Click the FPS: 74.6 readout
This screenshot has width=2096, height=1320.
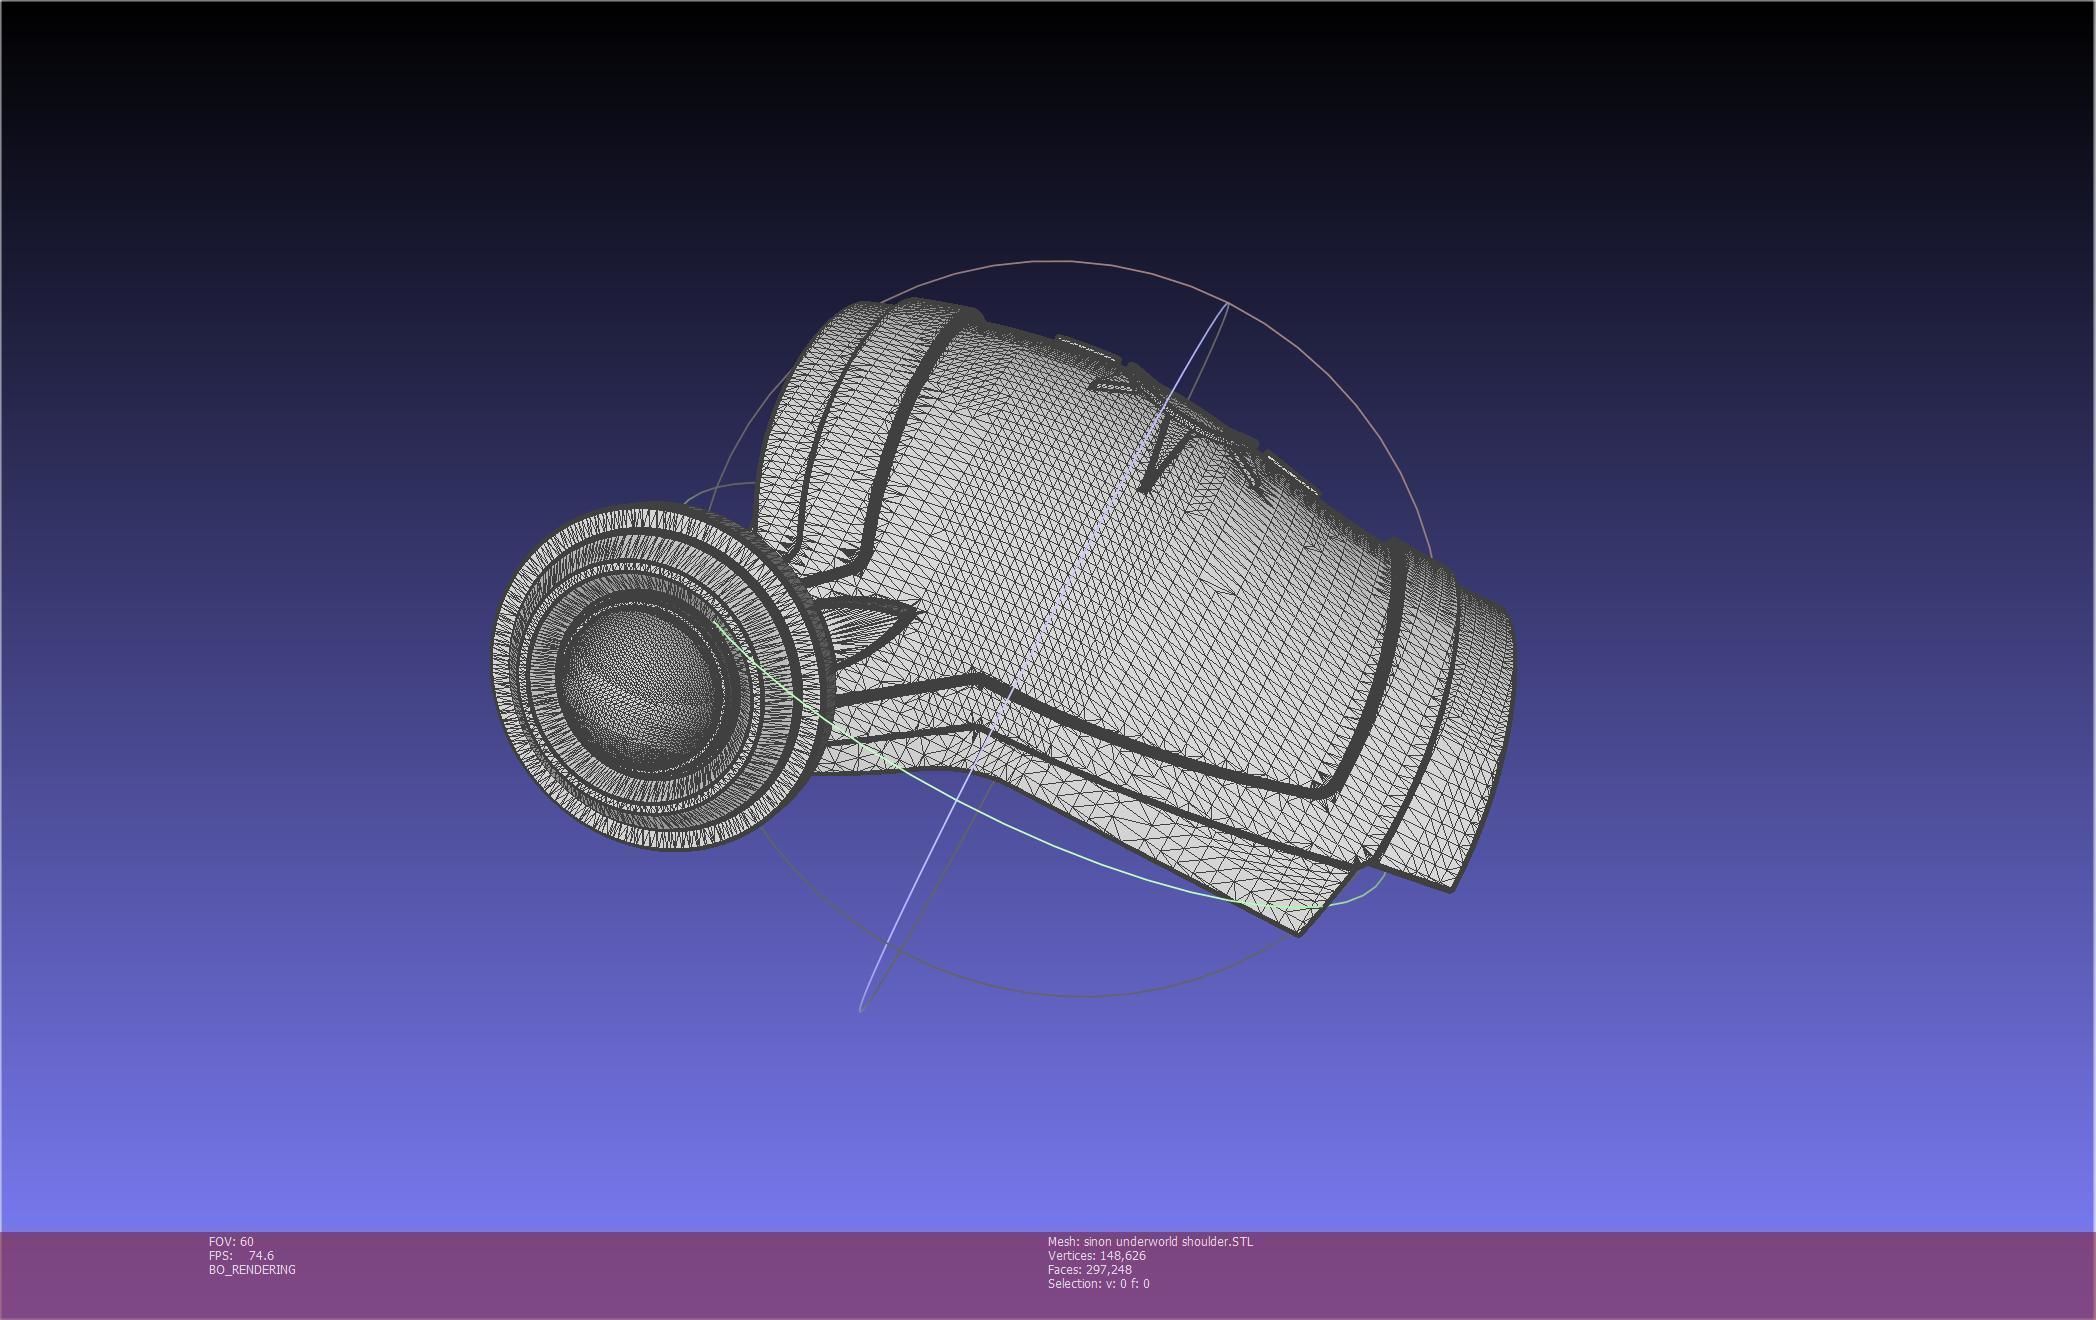[x=241, y=1255]
